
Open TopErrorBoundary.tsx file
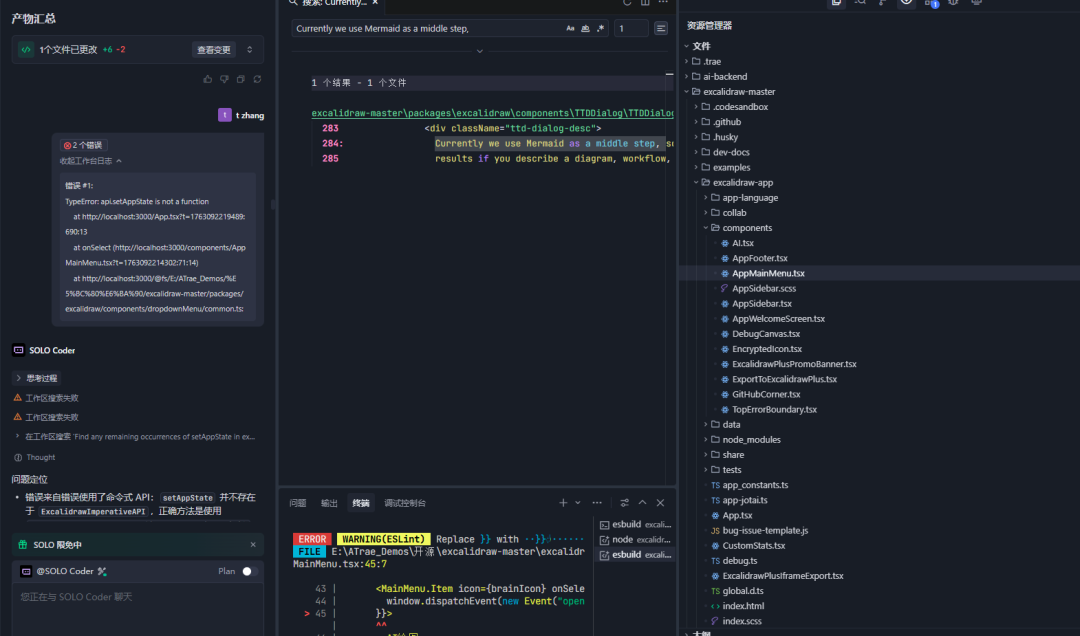773,409
